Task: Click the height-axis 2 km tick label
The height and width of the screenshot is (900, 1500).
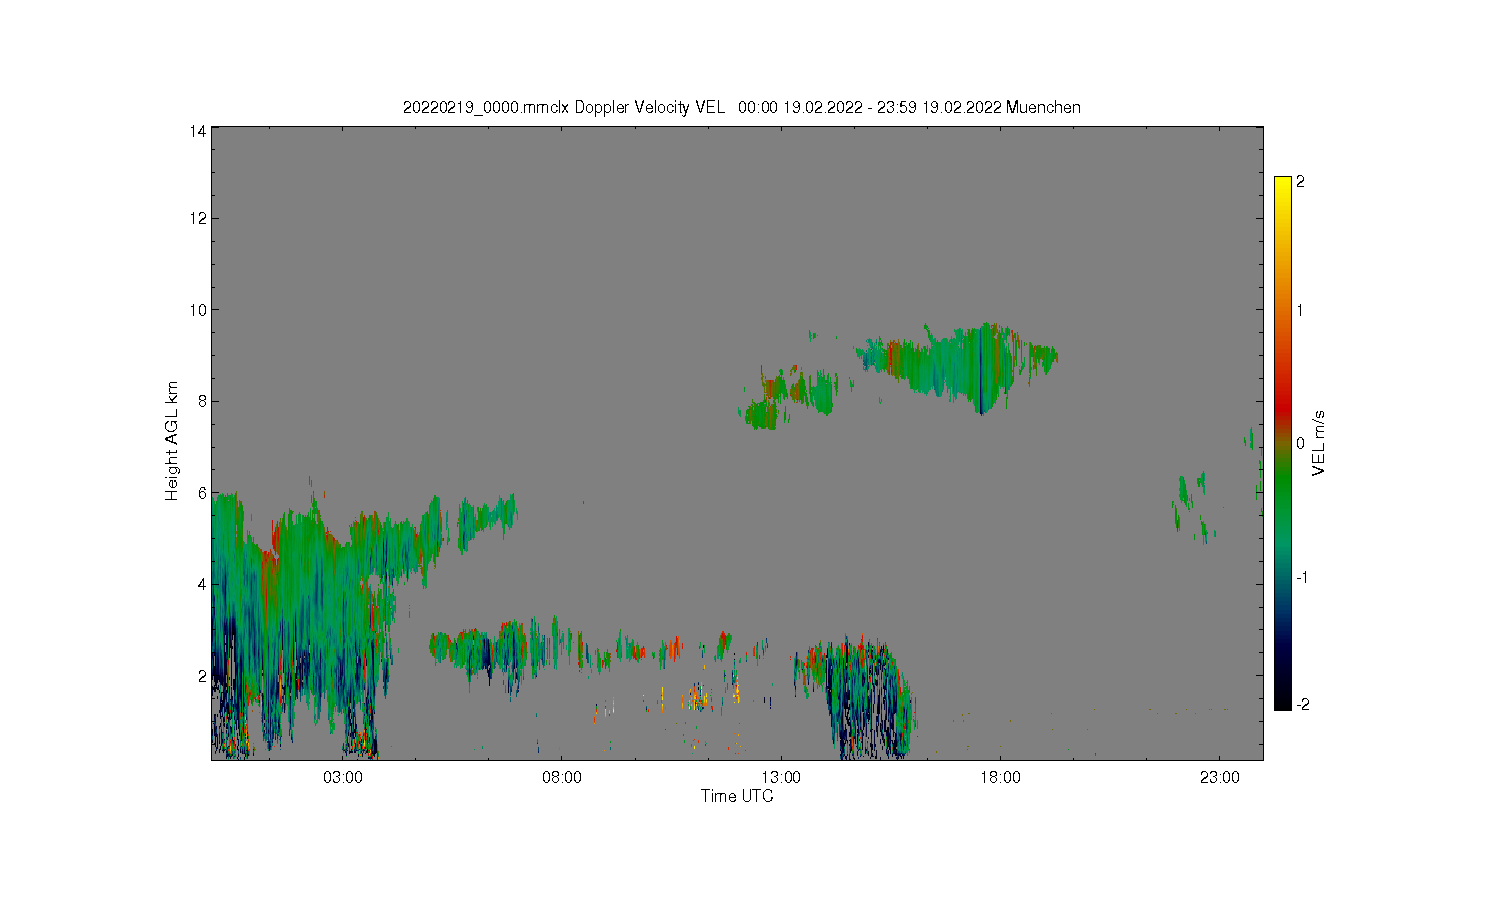Action: [202, 676]
